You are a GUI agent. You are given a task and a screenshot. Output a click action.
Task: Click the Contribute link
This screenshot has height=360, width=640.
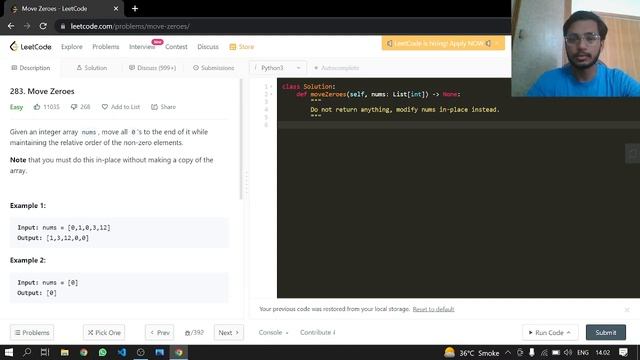click(x=318, y=333)
